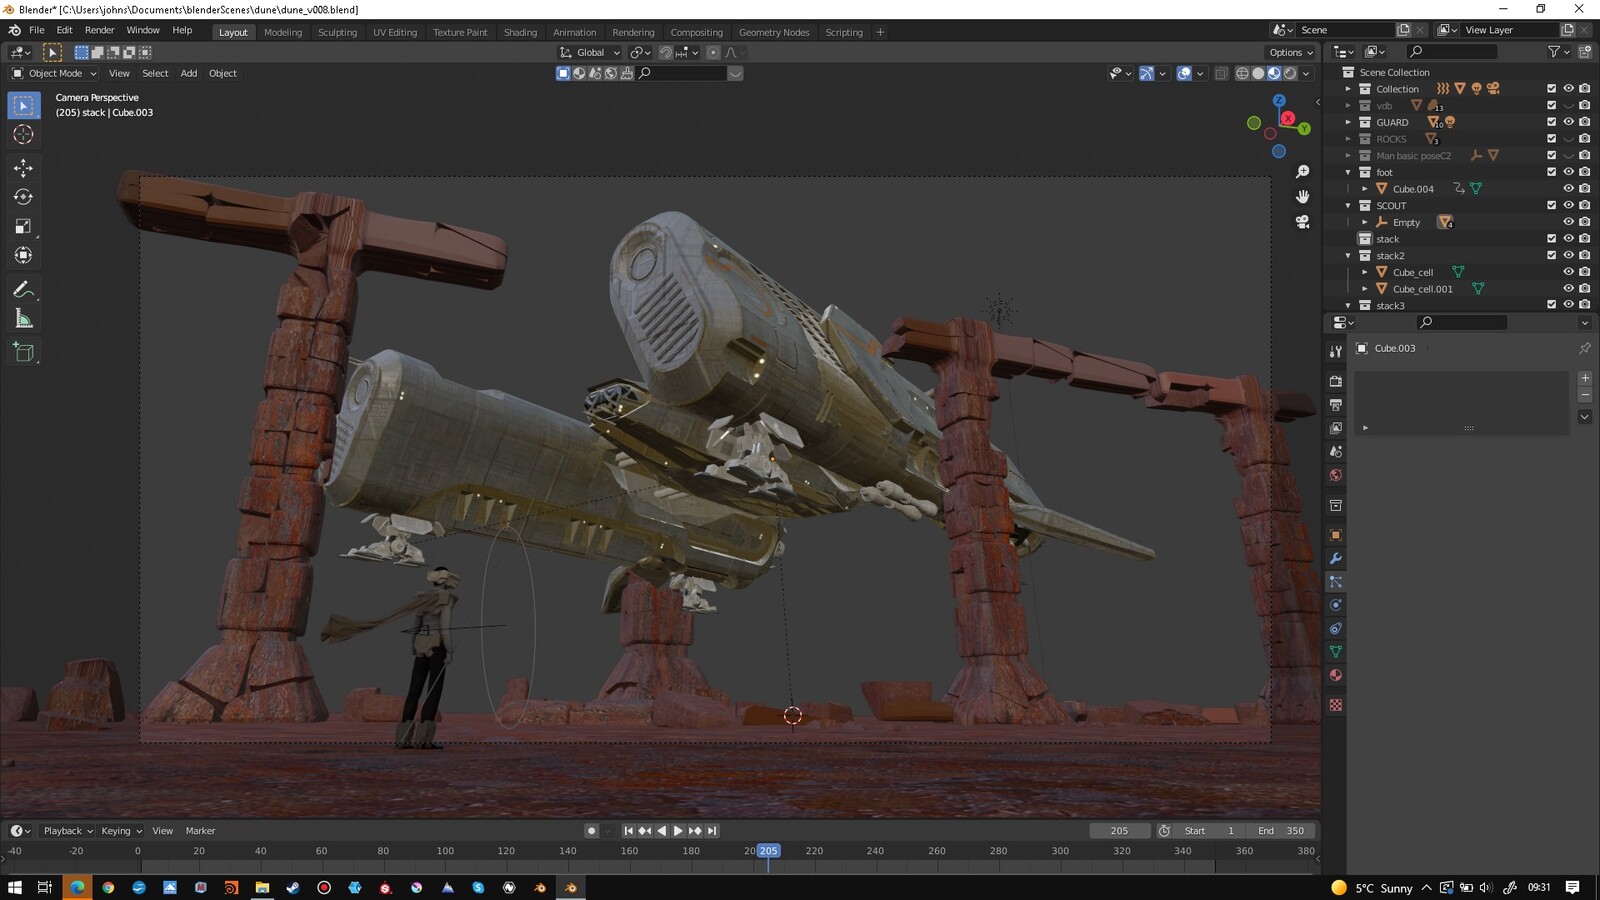
Task: Open the View Layer properties tab
Action: [x=1335, y=428]
